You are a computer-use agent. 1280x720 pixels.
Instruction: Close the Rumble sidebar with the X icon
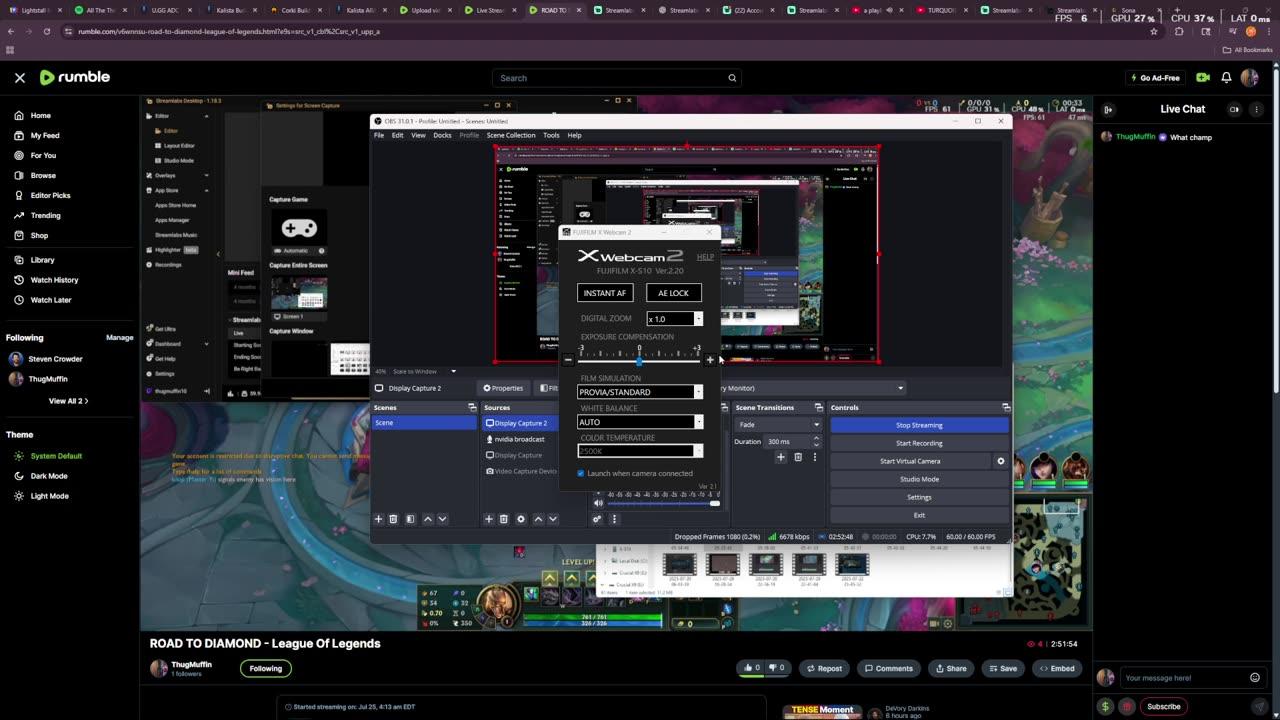coord(19,77)
